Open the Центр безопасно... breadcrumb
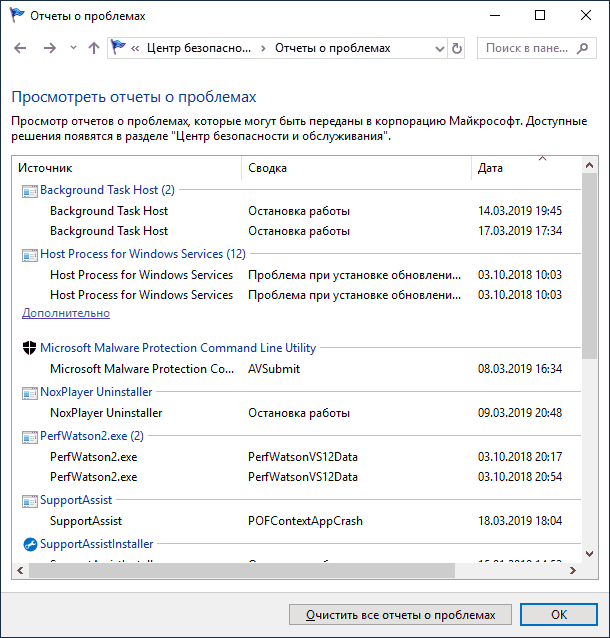Viewport: 610px width, 638px height. (x=199, y=48)
